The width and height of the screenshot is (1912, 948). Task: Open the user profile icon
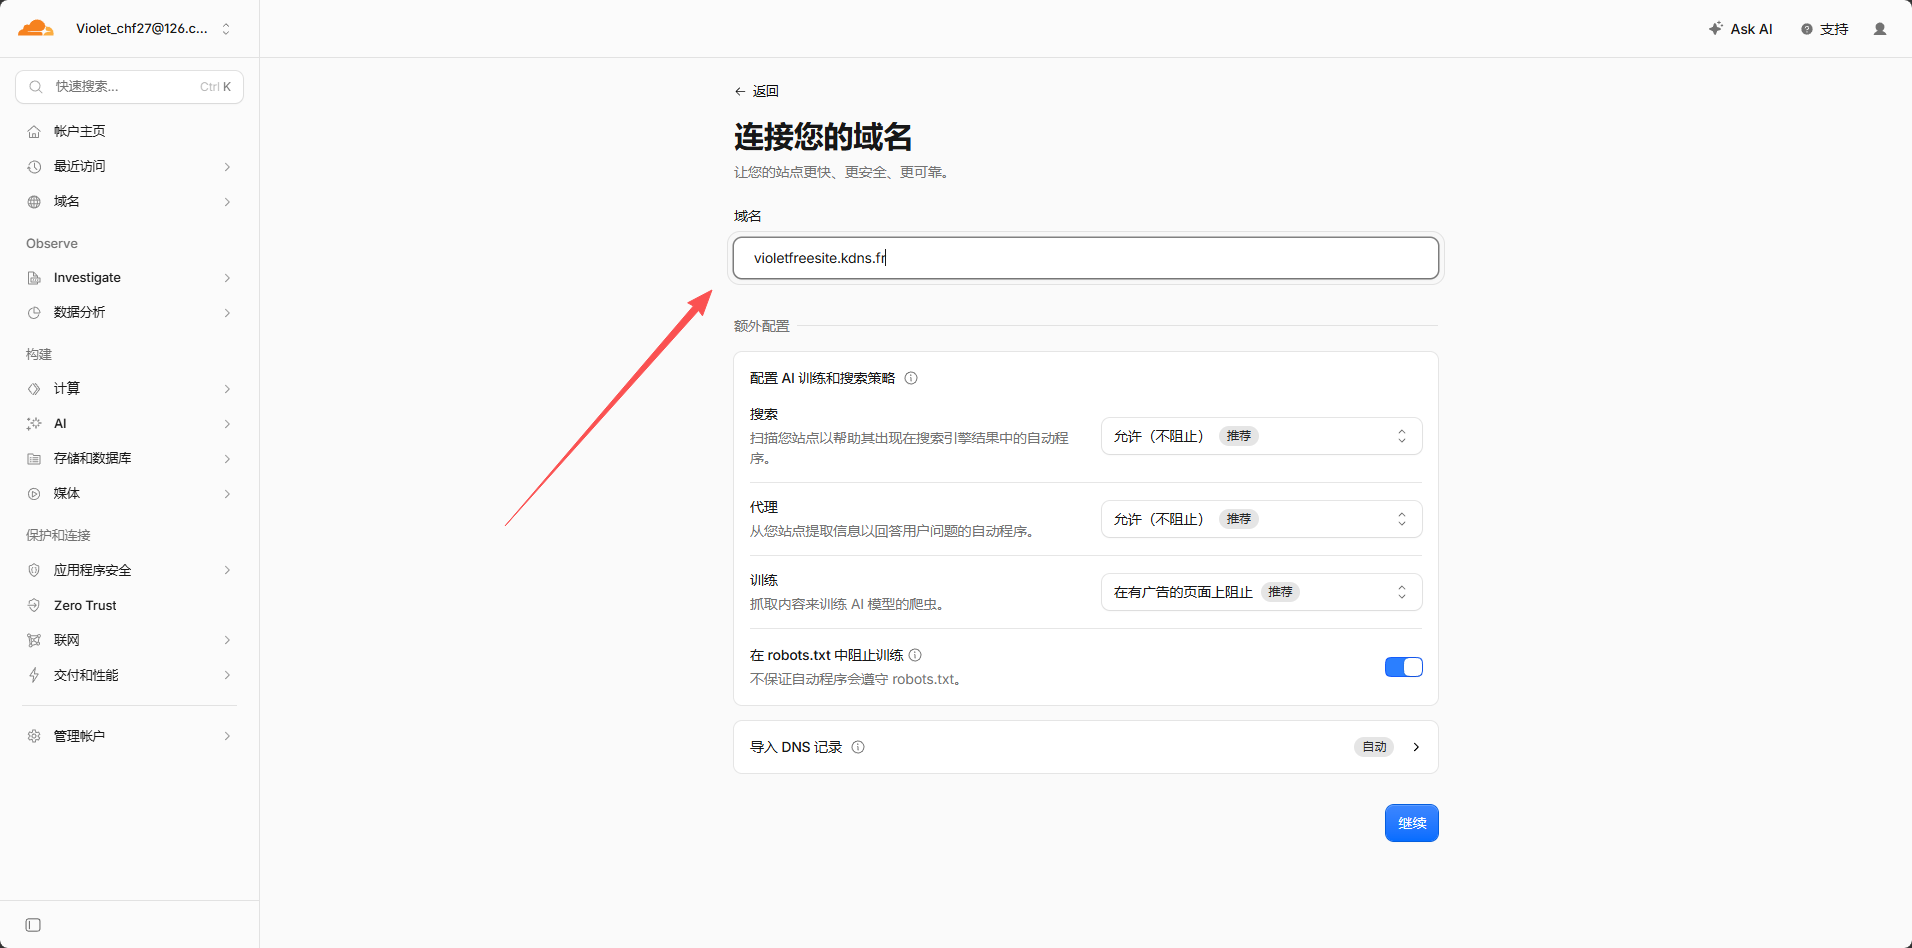[x=1880, y=29]
